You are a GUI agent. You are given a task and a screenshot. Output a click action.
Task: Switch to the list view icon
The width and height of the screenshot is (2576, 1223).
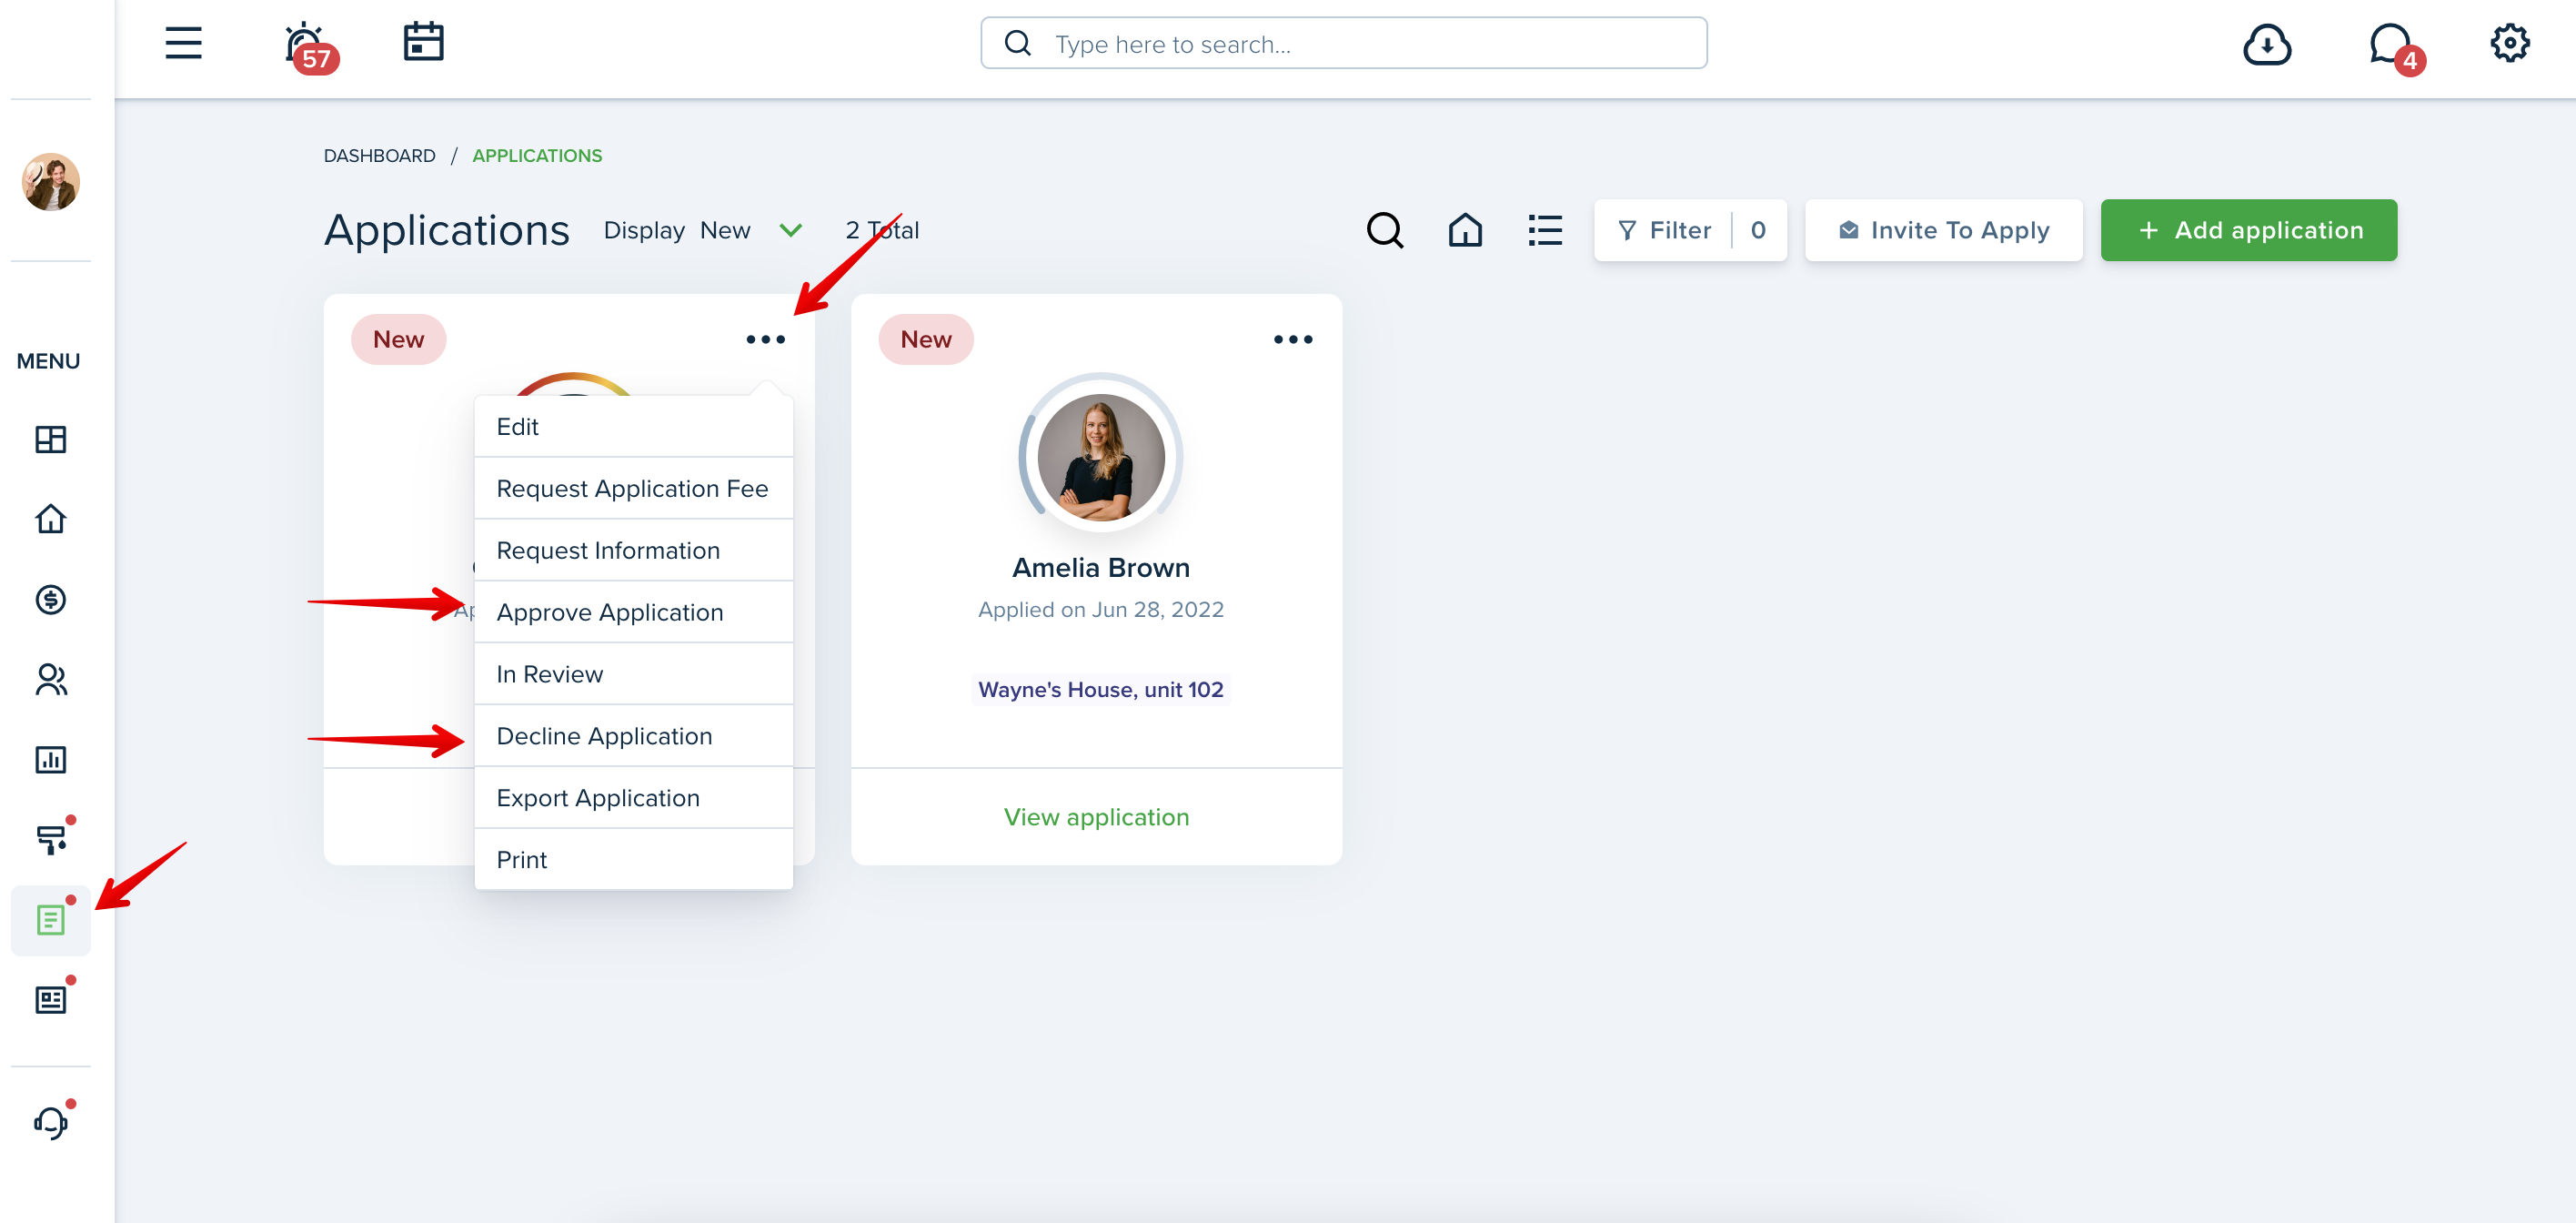(1545, 230)
